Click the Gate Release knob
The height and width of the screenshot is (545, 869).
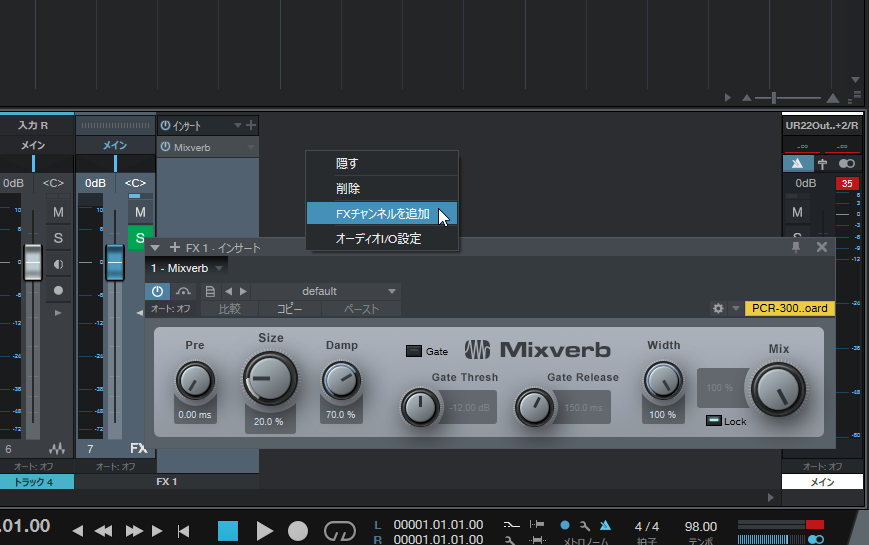click(x=534, y=407)
